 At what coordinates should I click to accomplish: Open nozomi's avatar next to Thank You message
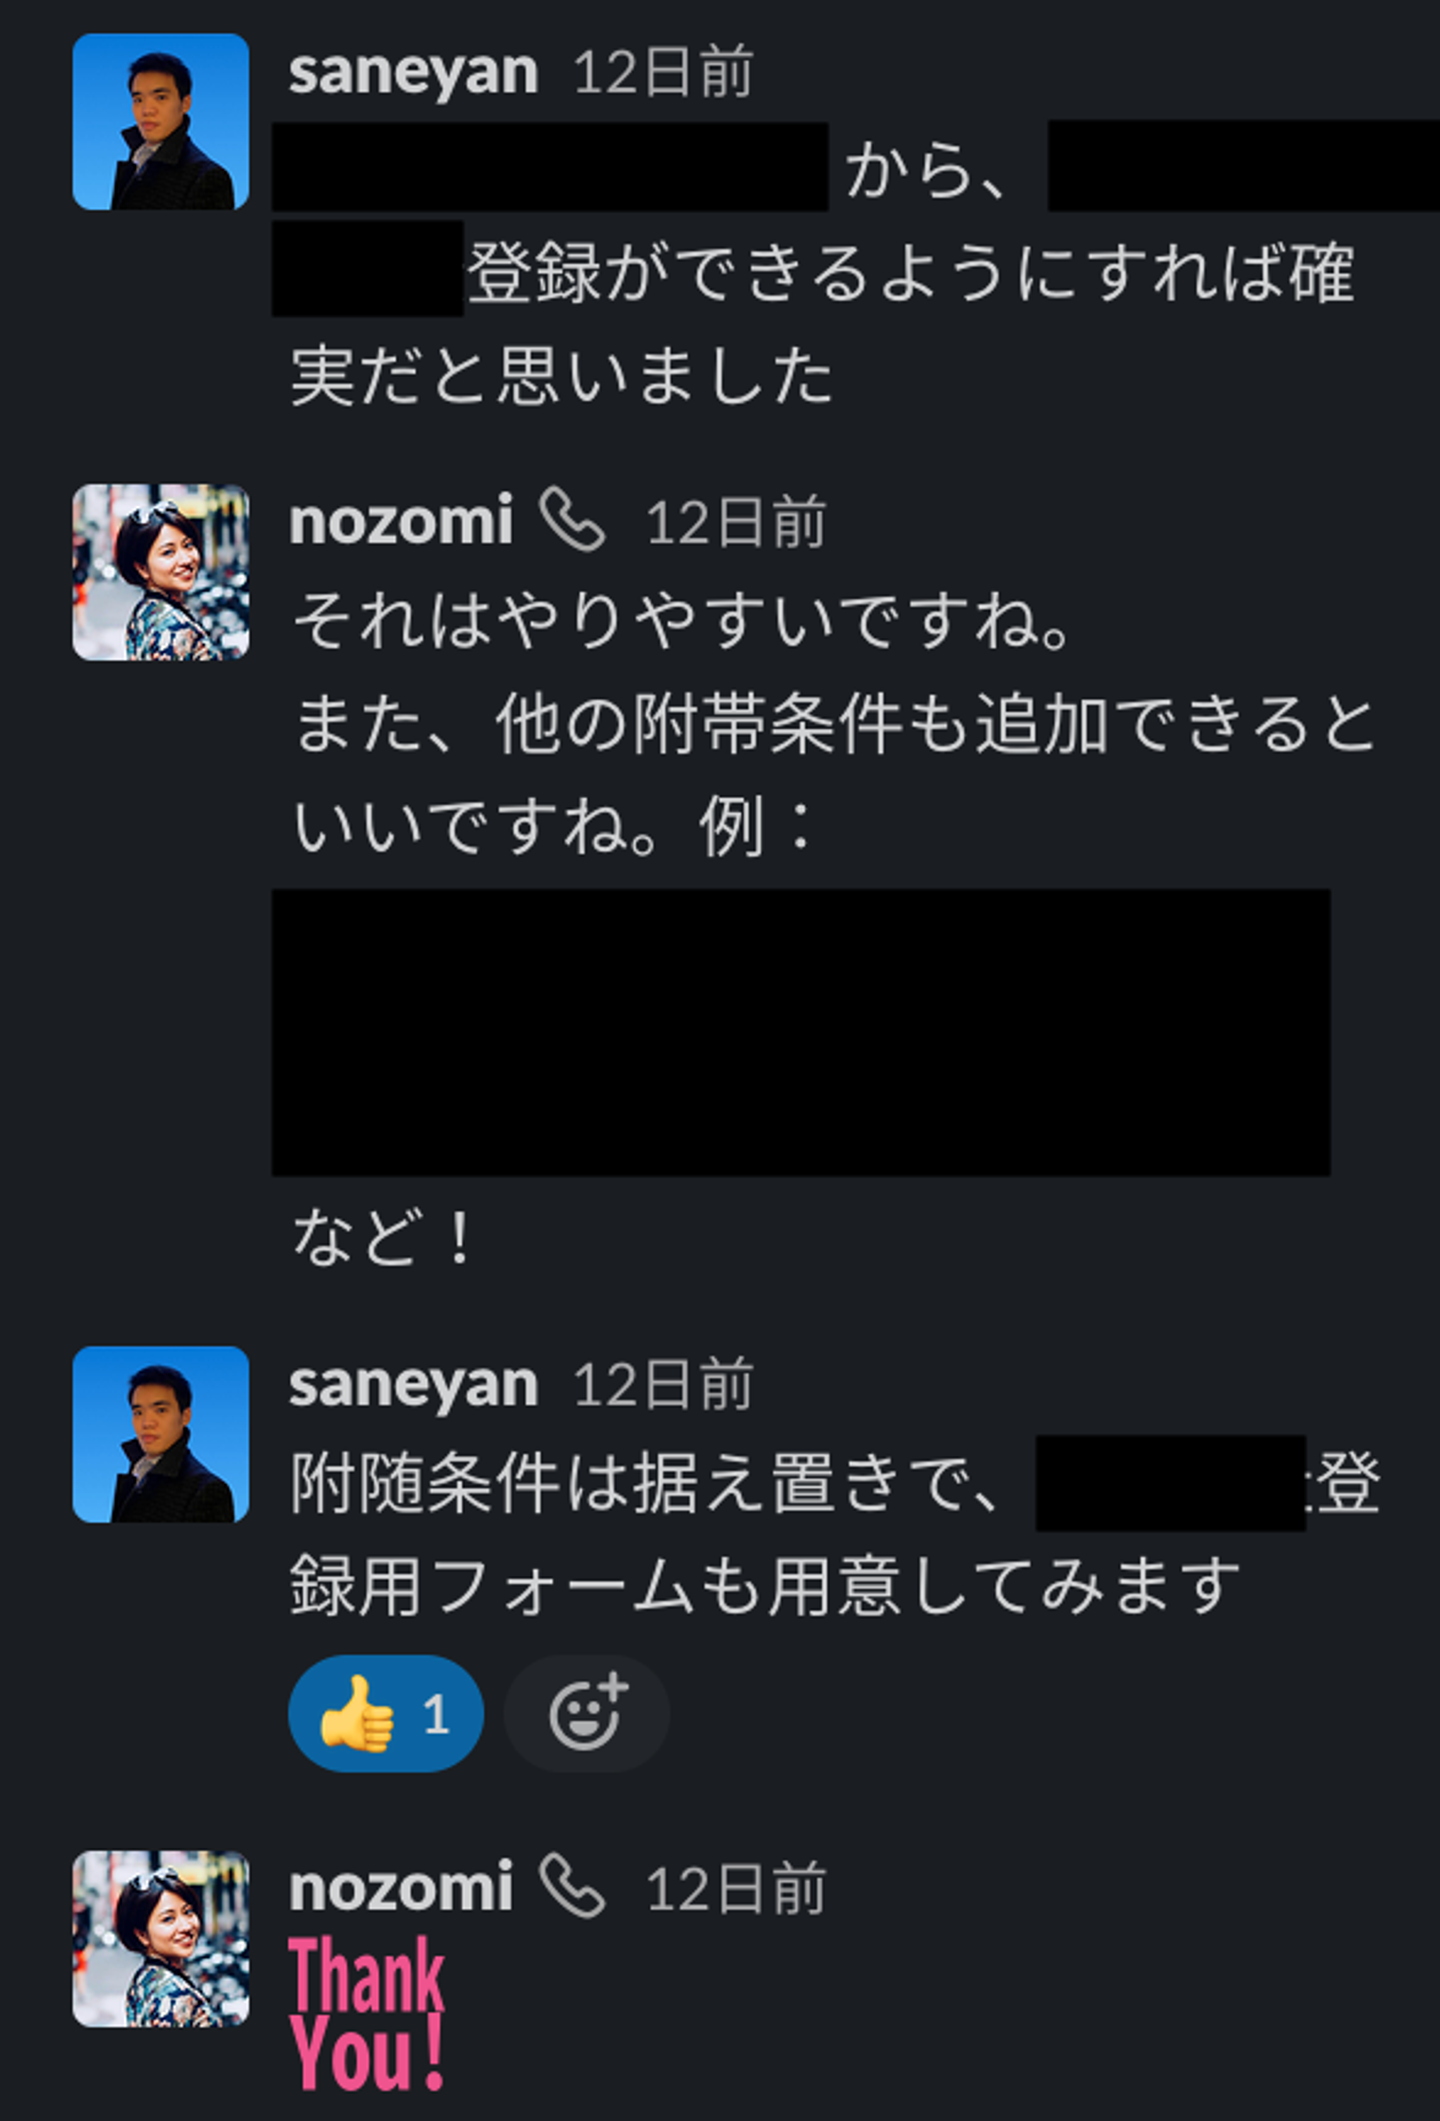160,1938
